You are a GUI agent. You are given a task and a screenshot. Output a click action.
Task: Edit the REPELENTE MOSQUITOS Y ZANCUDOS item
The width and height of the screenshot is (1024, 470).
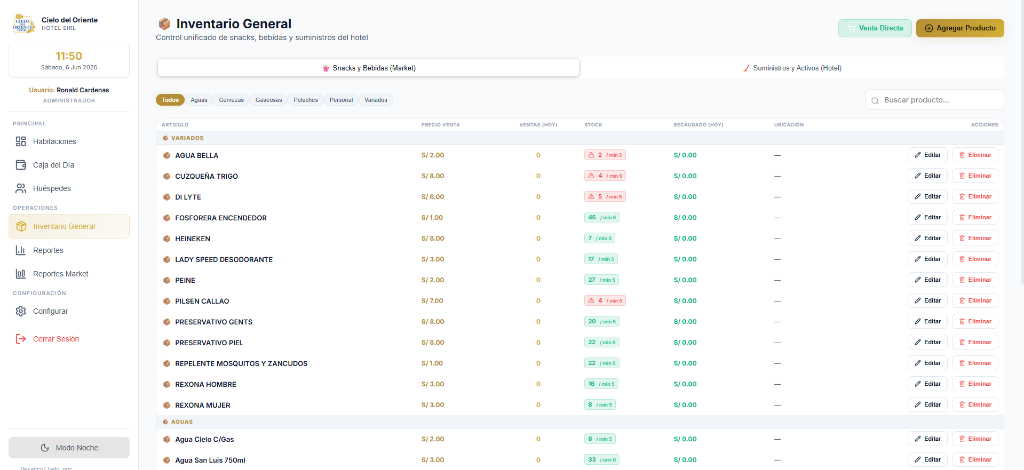[x=927, y=364]
